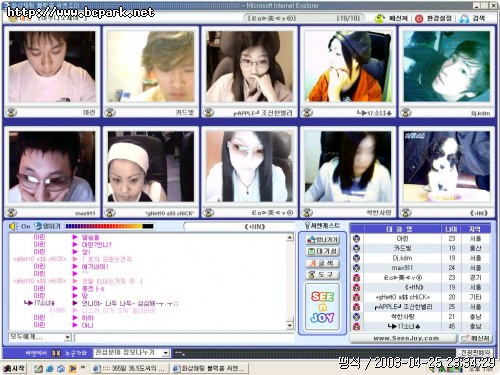Open 환경설정 settings via its red icon
500x375 pixels.
(419, 18)
